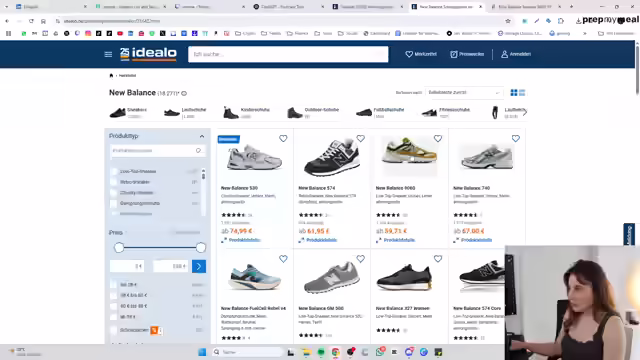
Task: Check the first price range checkbox
Action: pos(114,284)
